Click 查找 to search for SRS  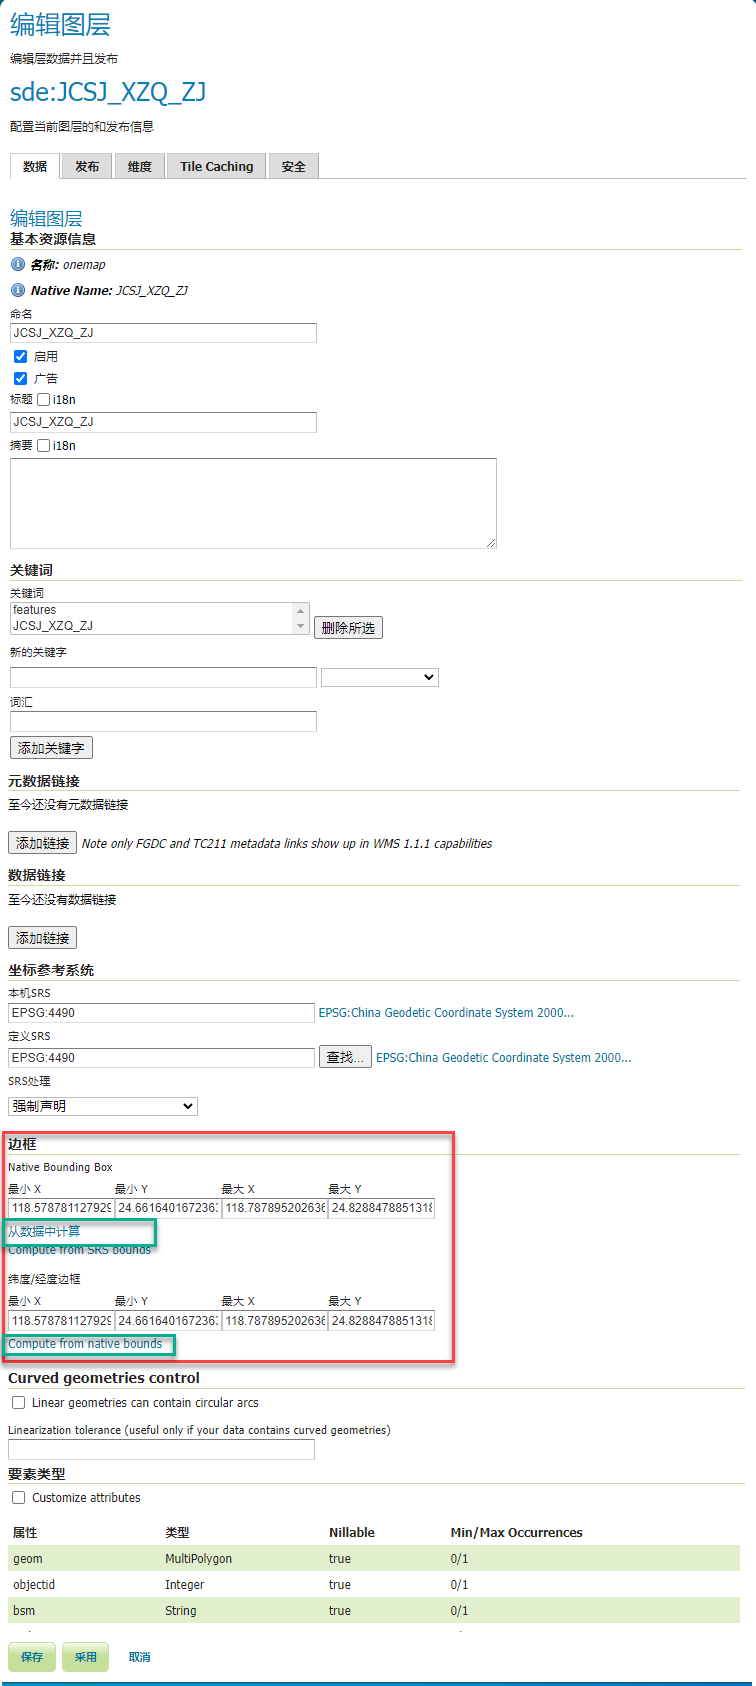pyautogui.click(x=345, y=1057)
